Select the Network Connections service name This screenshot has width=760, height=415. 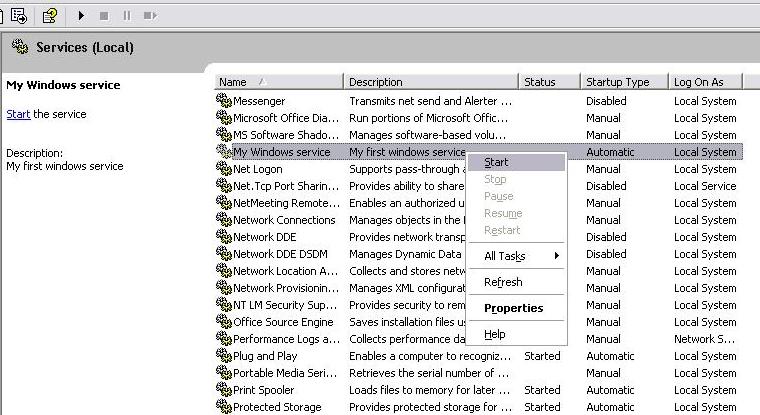click(x=284, y=220)
